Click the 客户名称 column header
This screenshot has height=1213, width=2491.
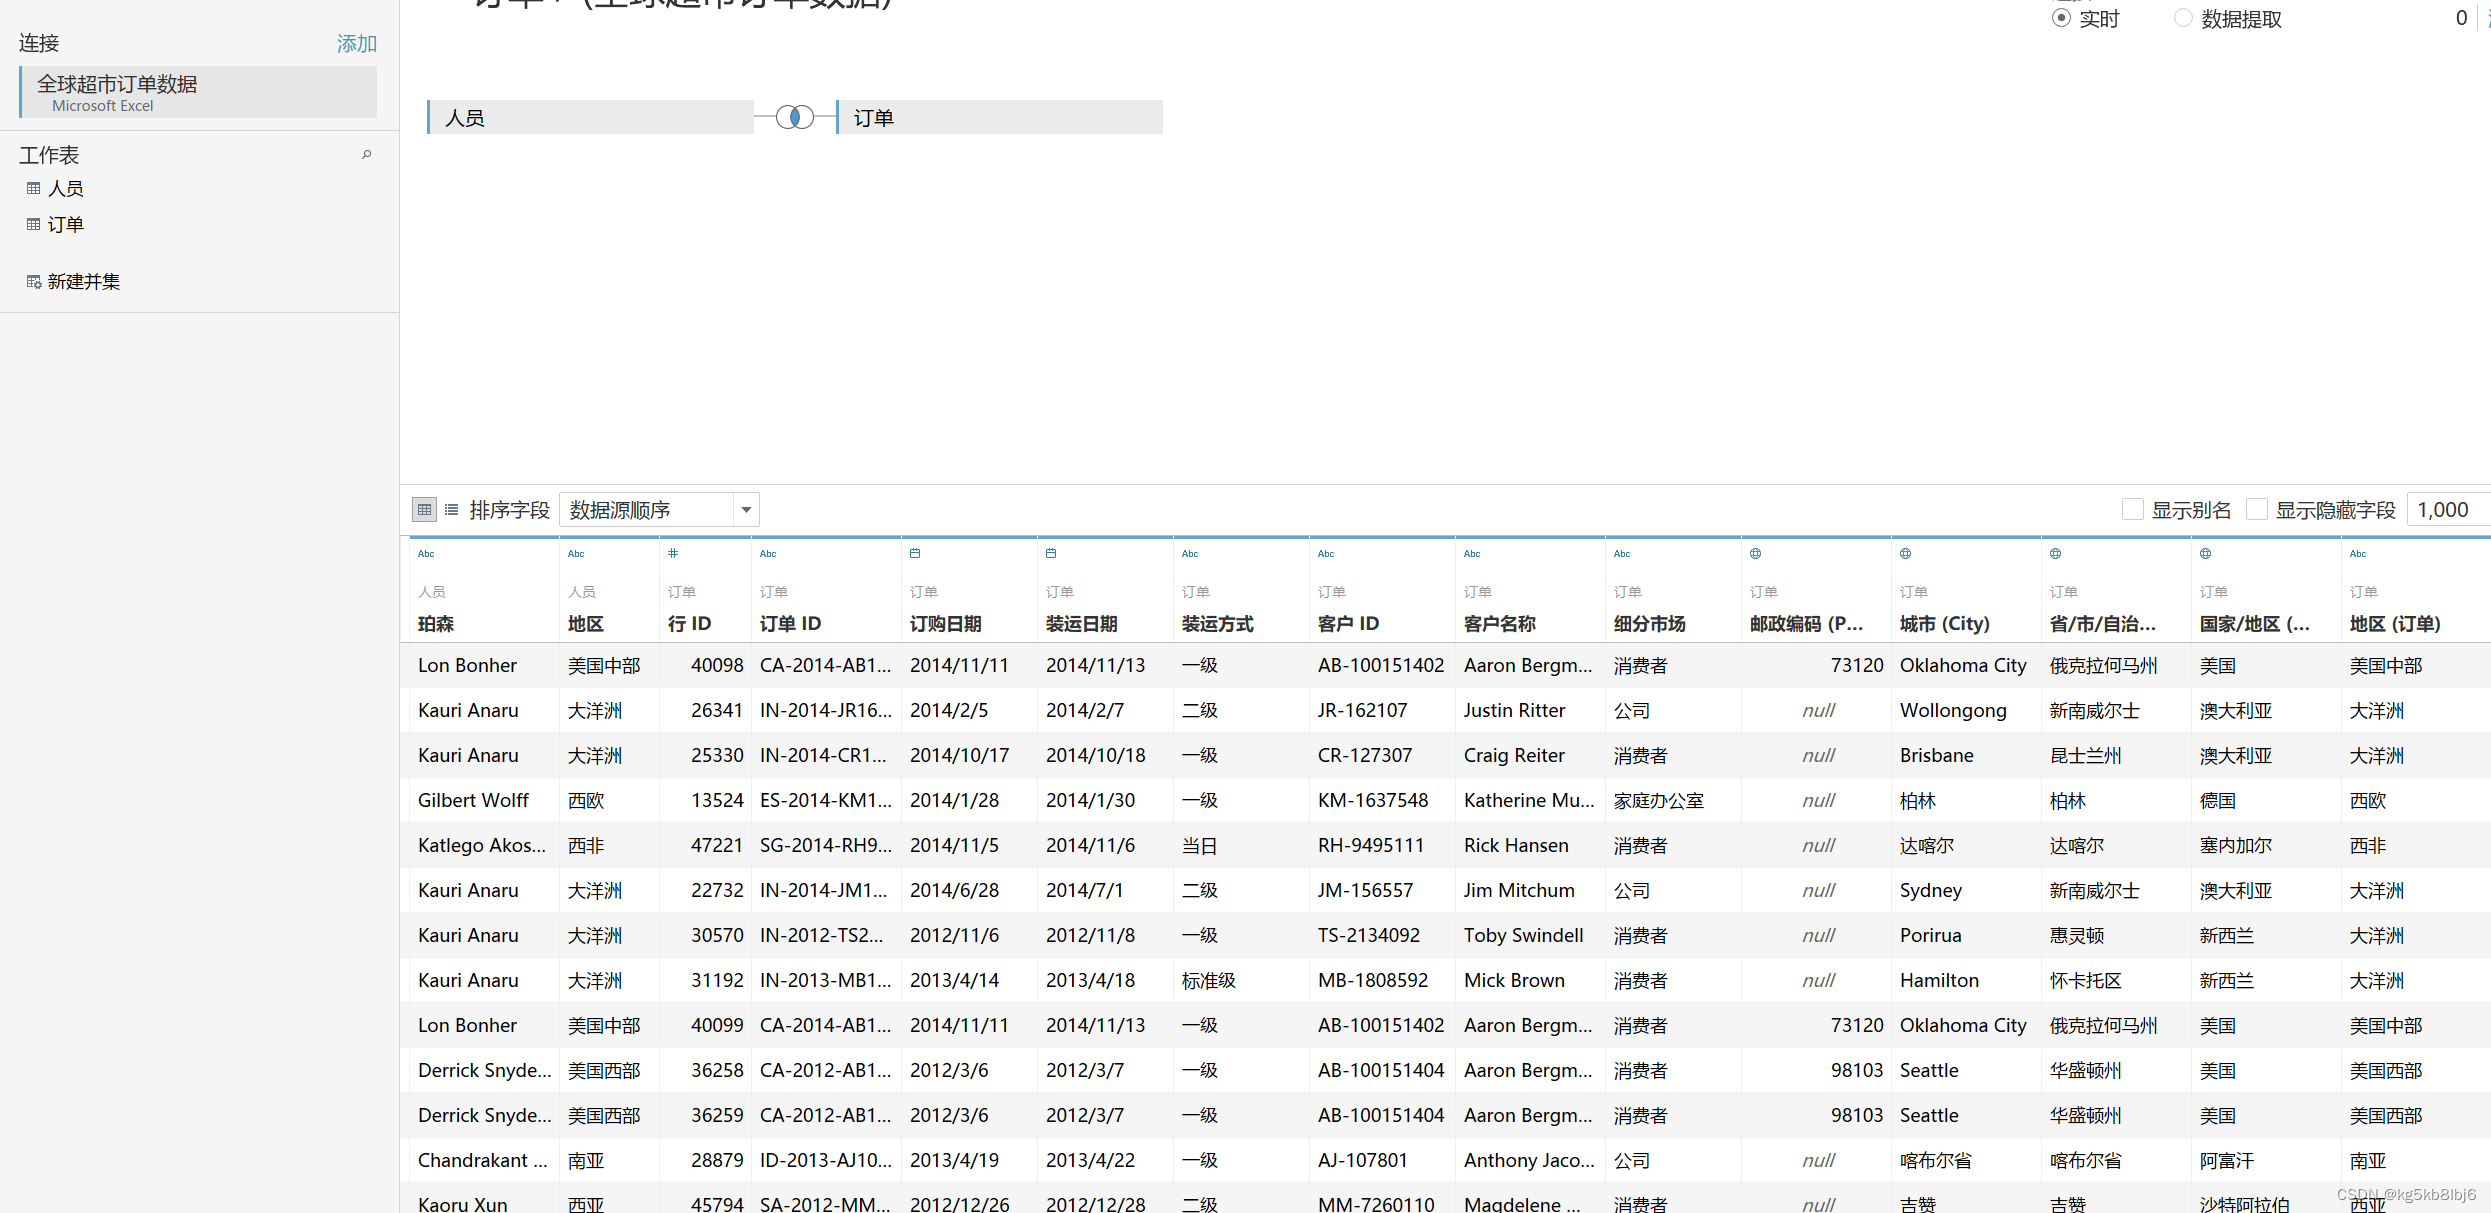(x=1499, y=624)
